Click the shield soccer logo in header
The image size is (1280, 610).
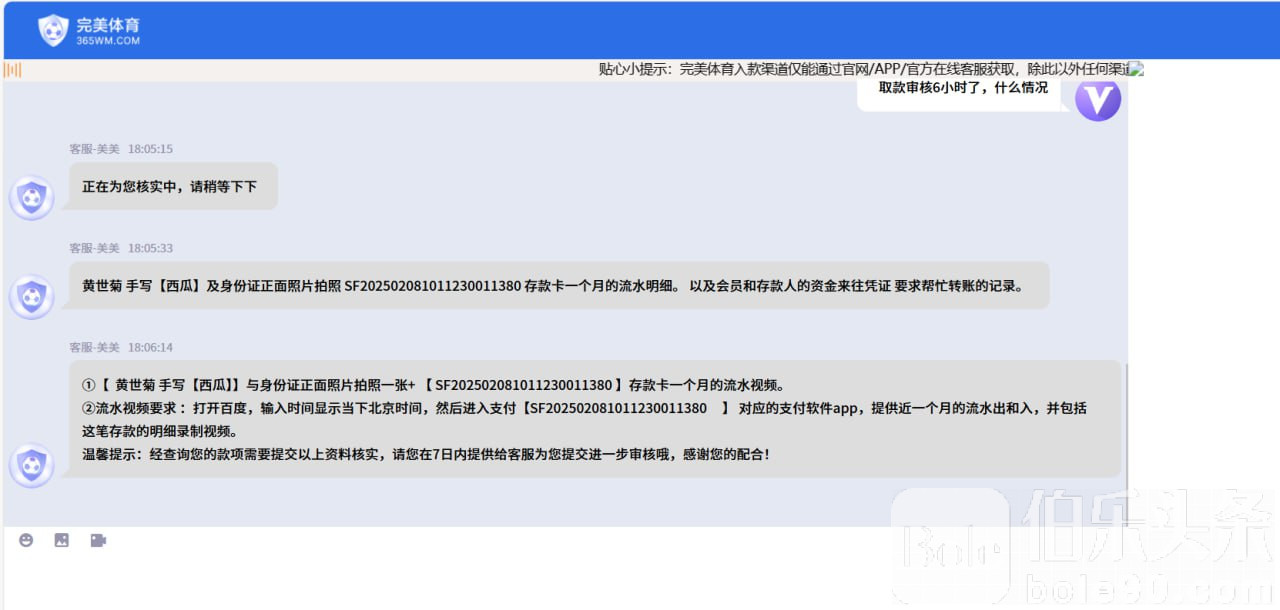[53, 31]
